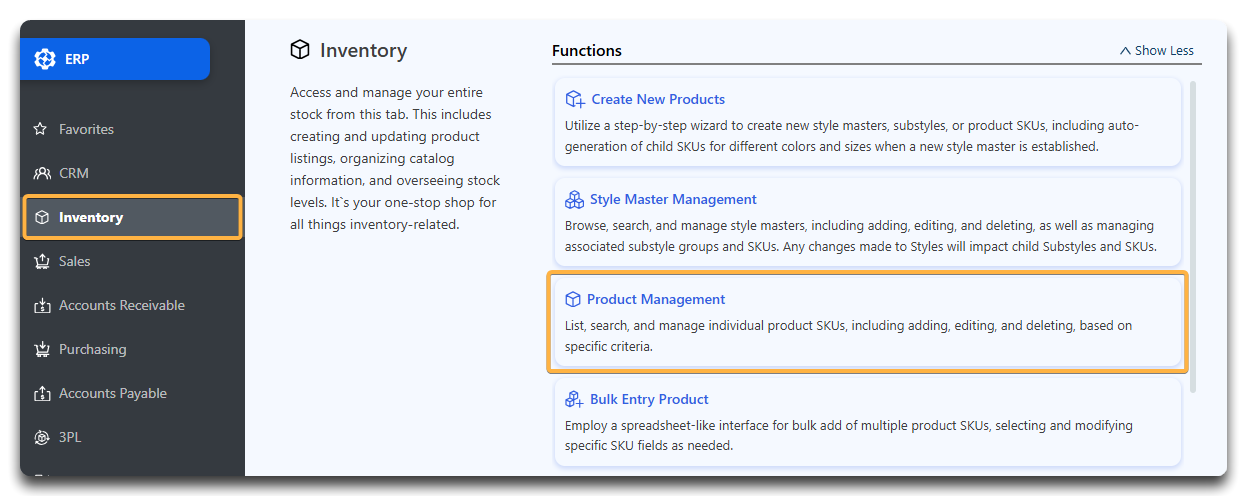
Task: Click the Style Master Management cubes icon
Action: pyautogui.click(x=574, y=199)
